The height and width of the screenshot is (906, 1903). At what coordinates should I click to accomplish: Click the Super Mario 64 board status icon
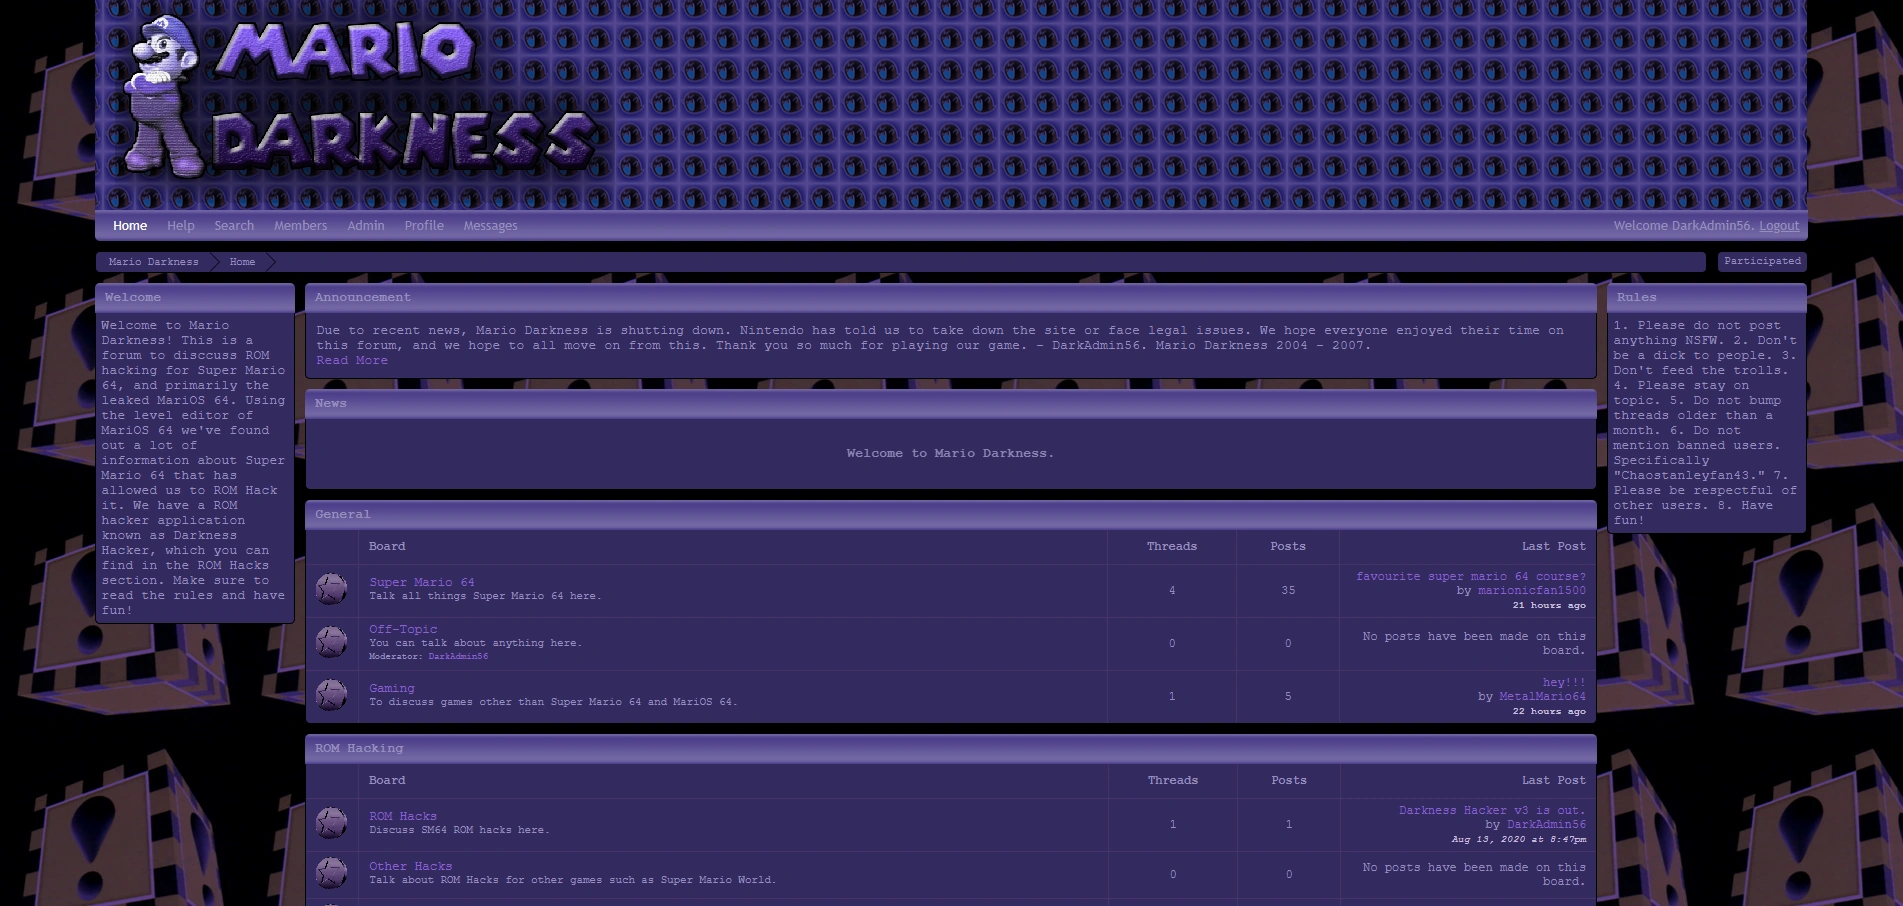pyautogui.click(x=331, y=589)
